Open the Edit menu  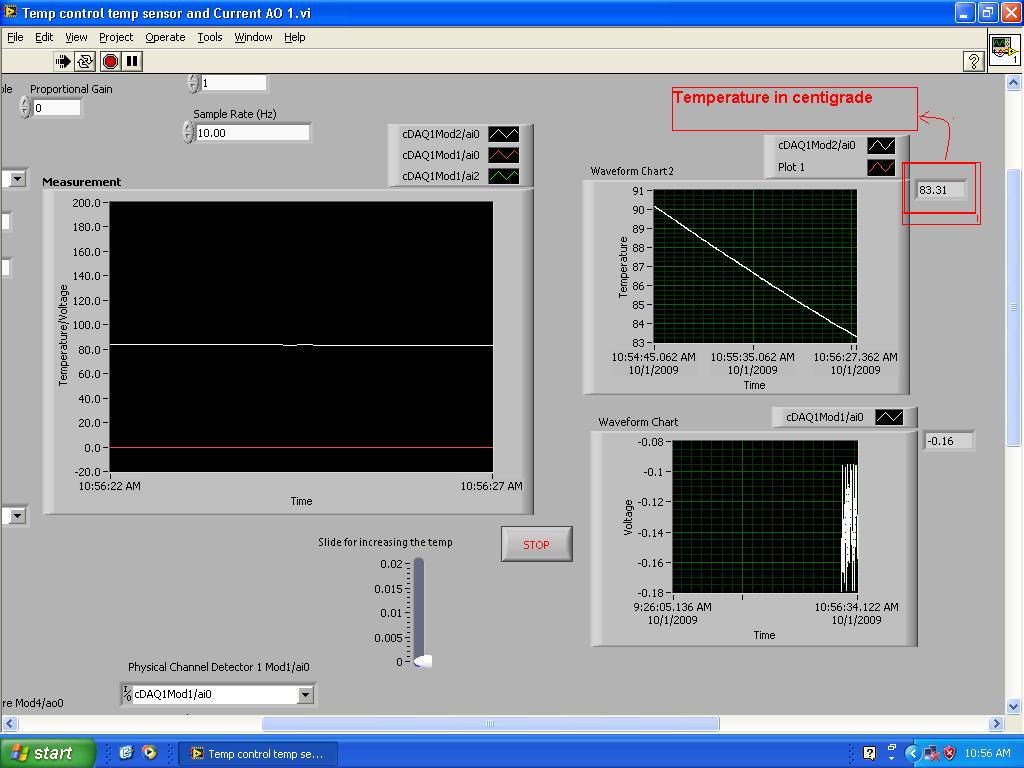pos(44,37)
